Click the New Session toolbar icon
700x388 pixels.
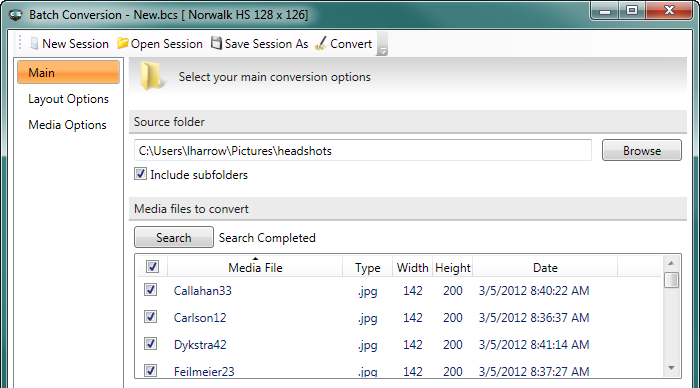34,43
